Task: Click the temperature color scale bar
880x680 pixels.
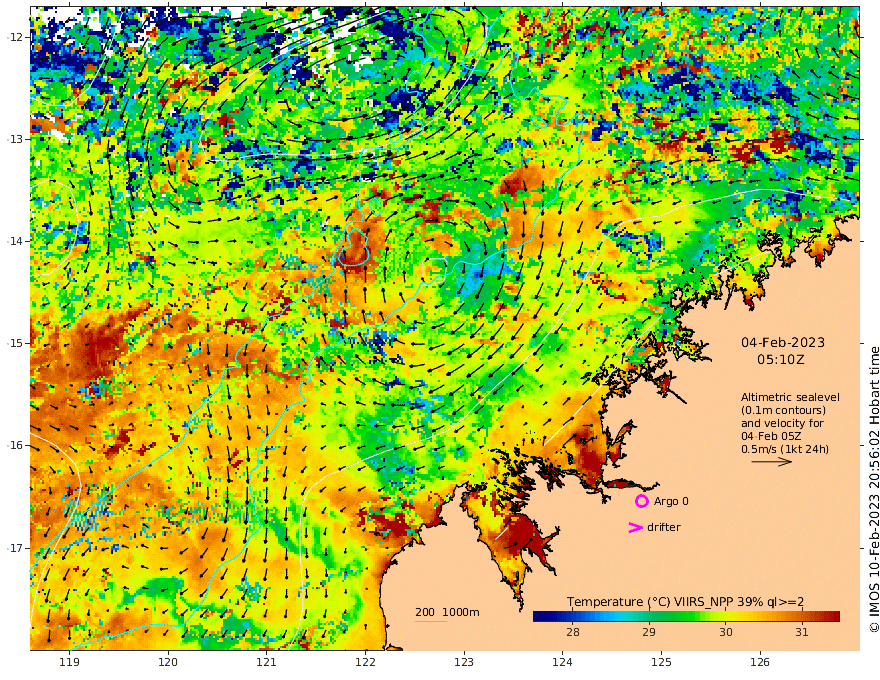Action: (686, 617)
